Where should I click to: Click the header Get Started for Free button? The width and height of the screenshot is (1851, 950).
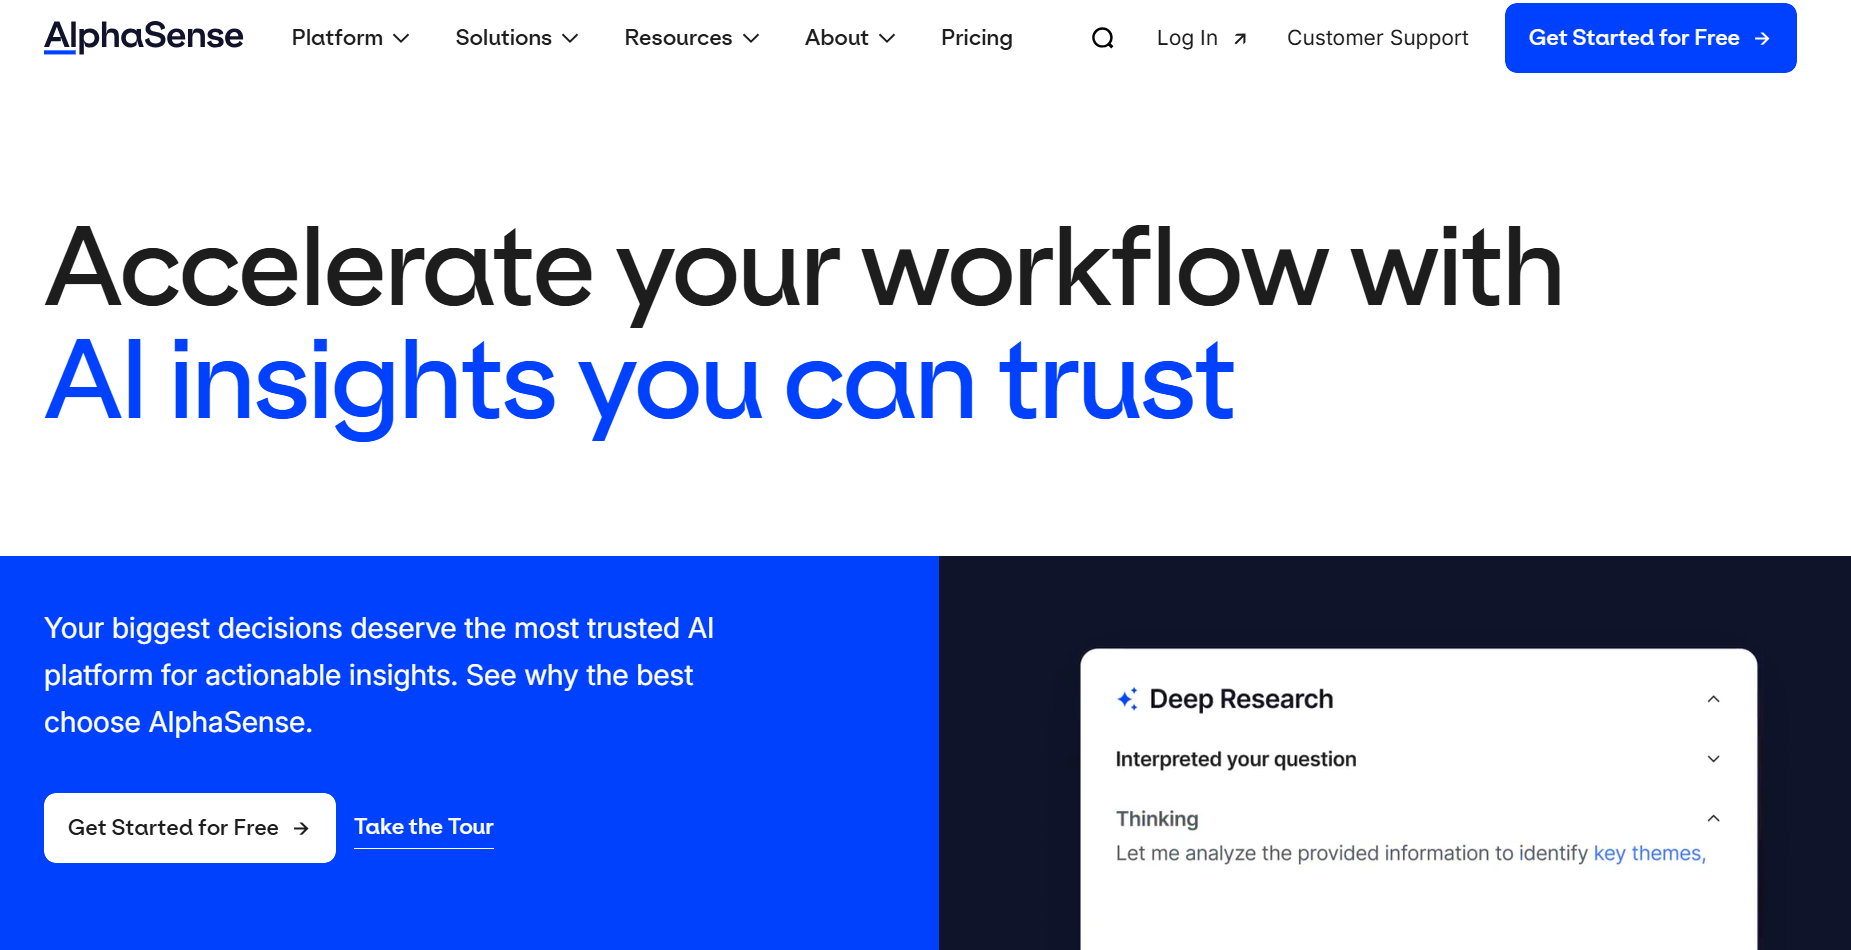[x=1650, y=38]
